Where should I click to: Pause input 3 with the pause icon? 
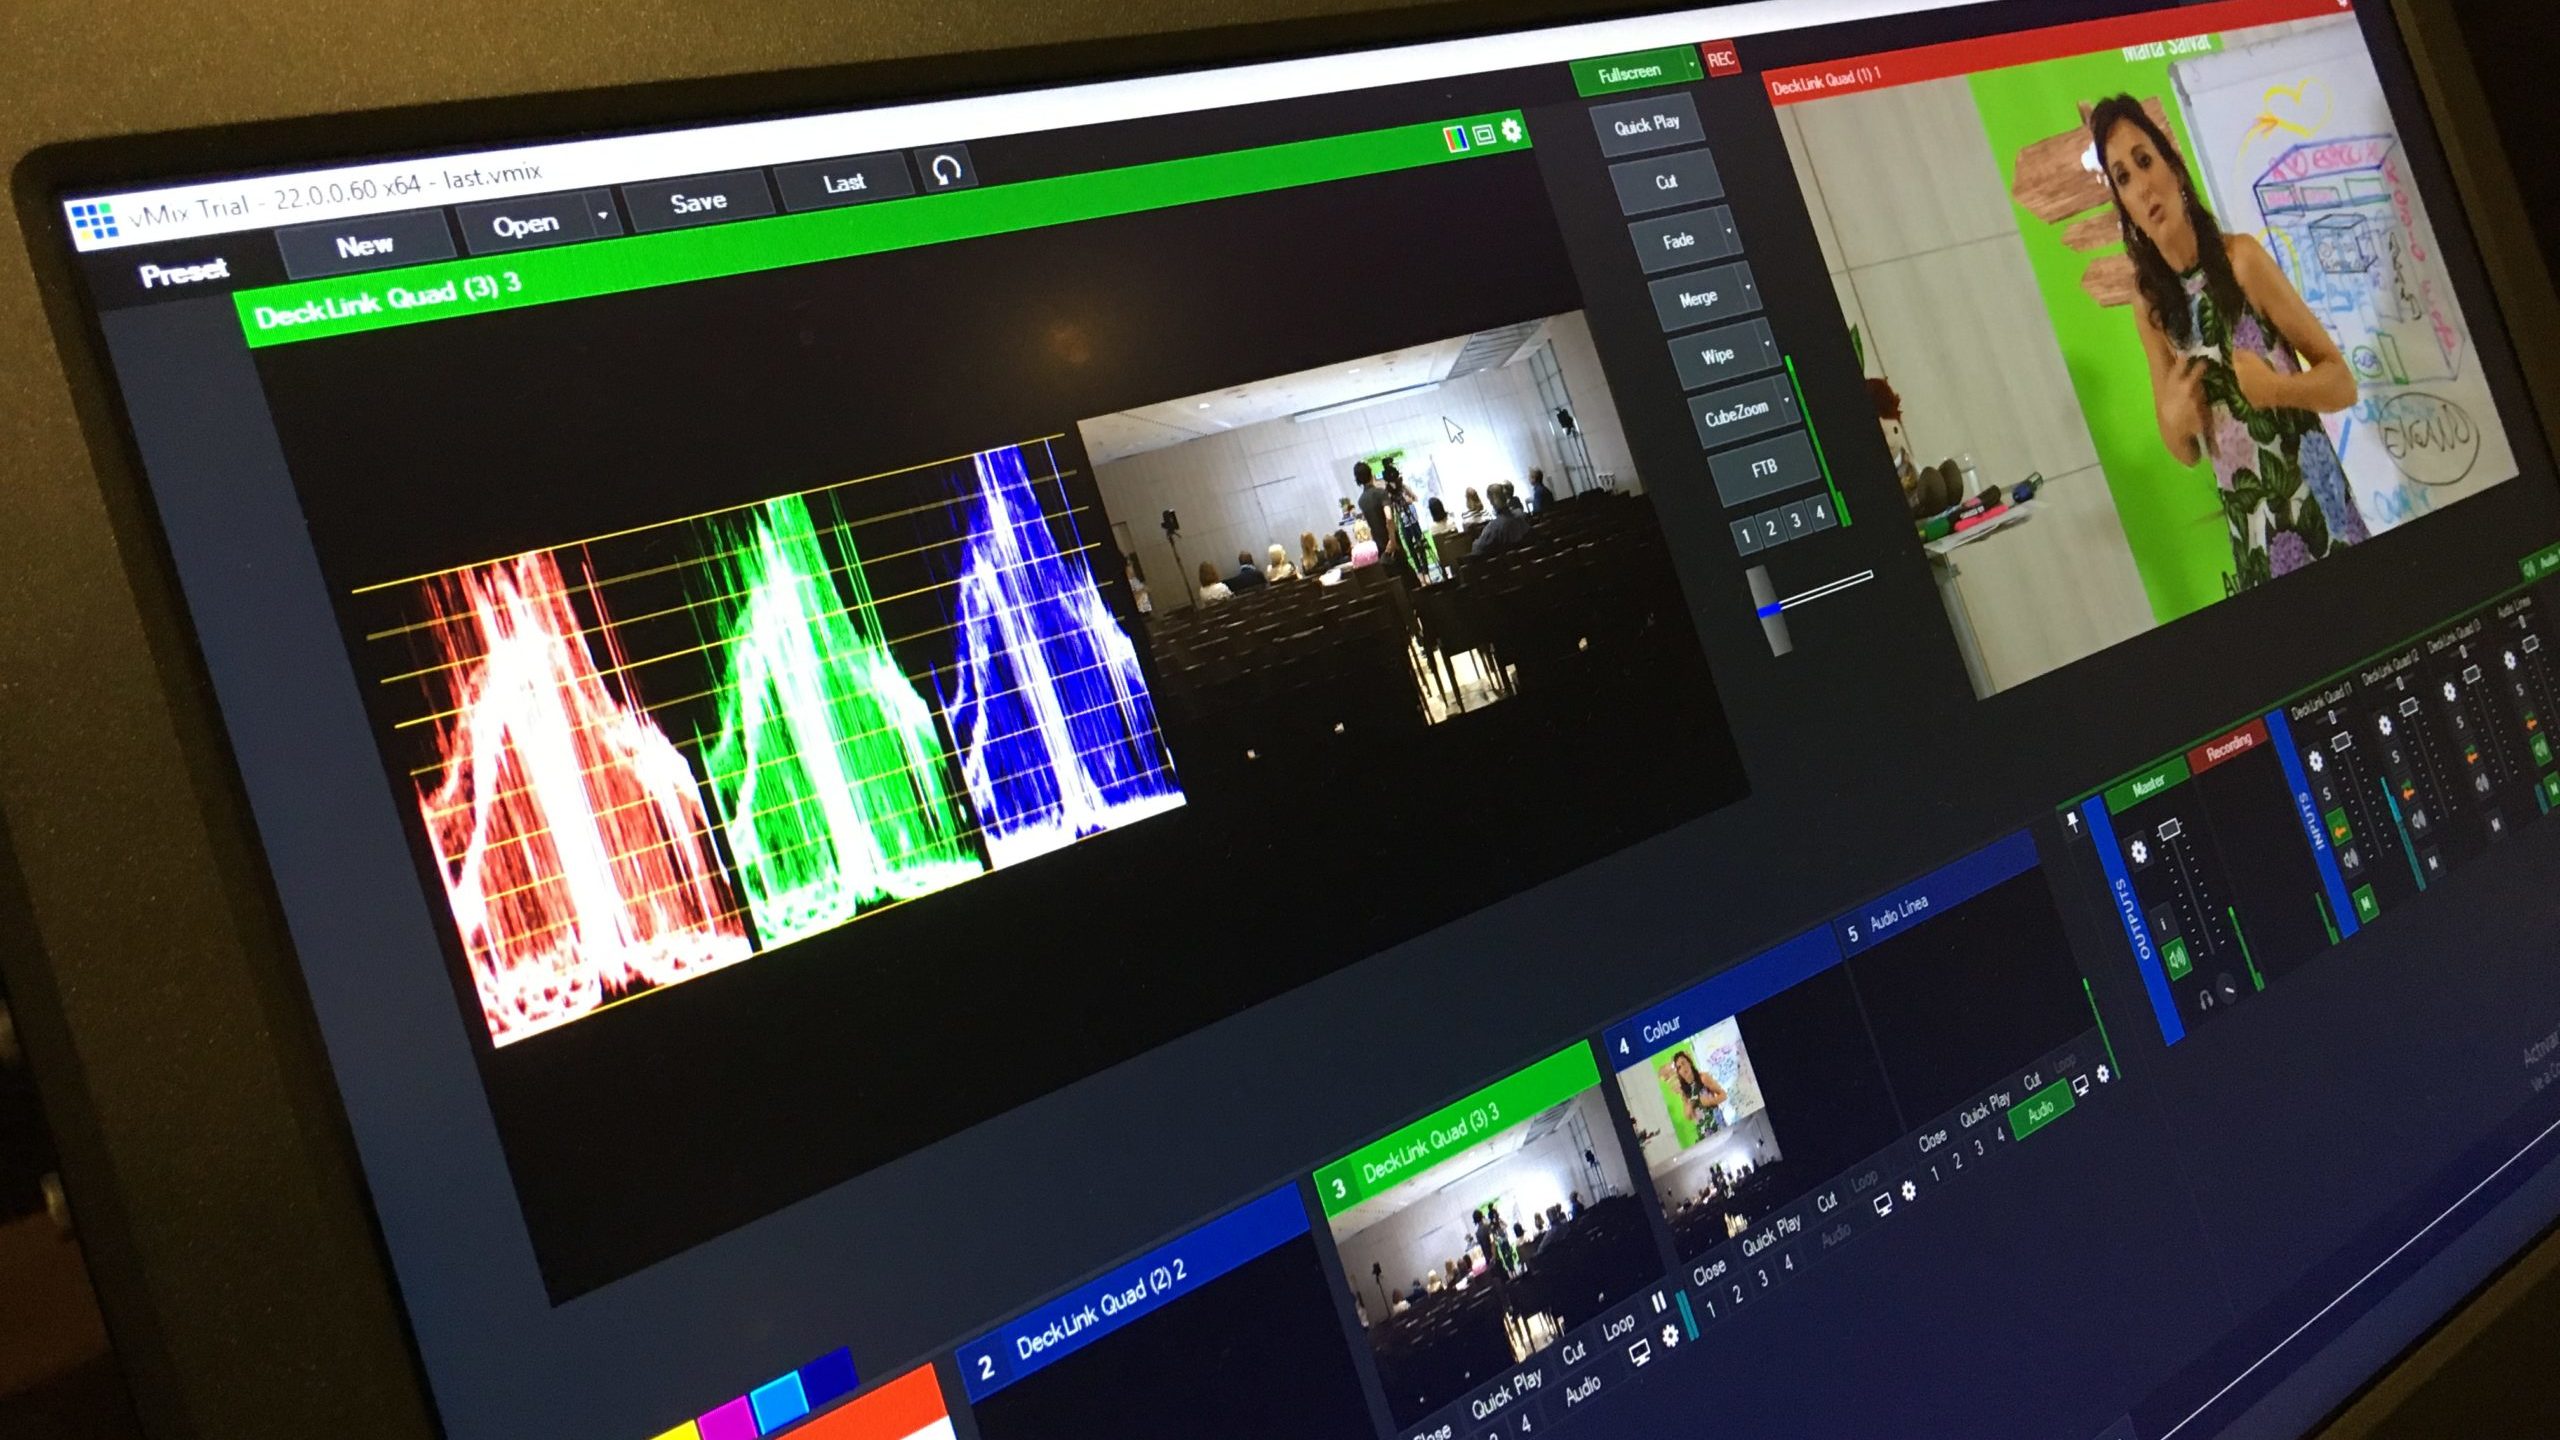click(1659, 1301)
